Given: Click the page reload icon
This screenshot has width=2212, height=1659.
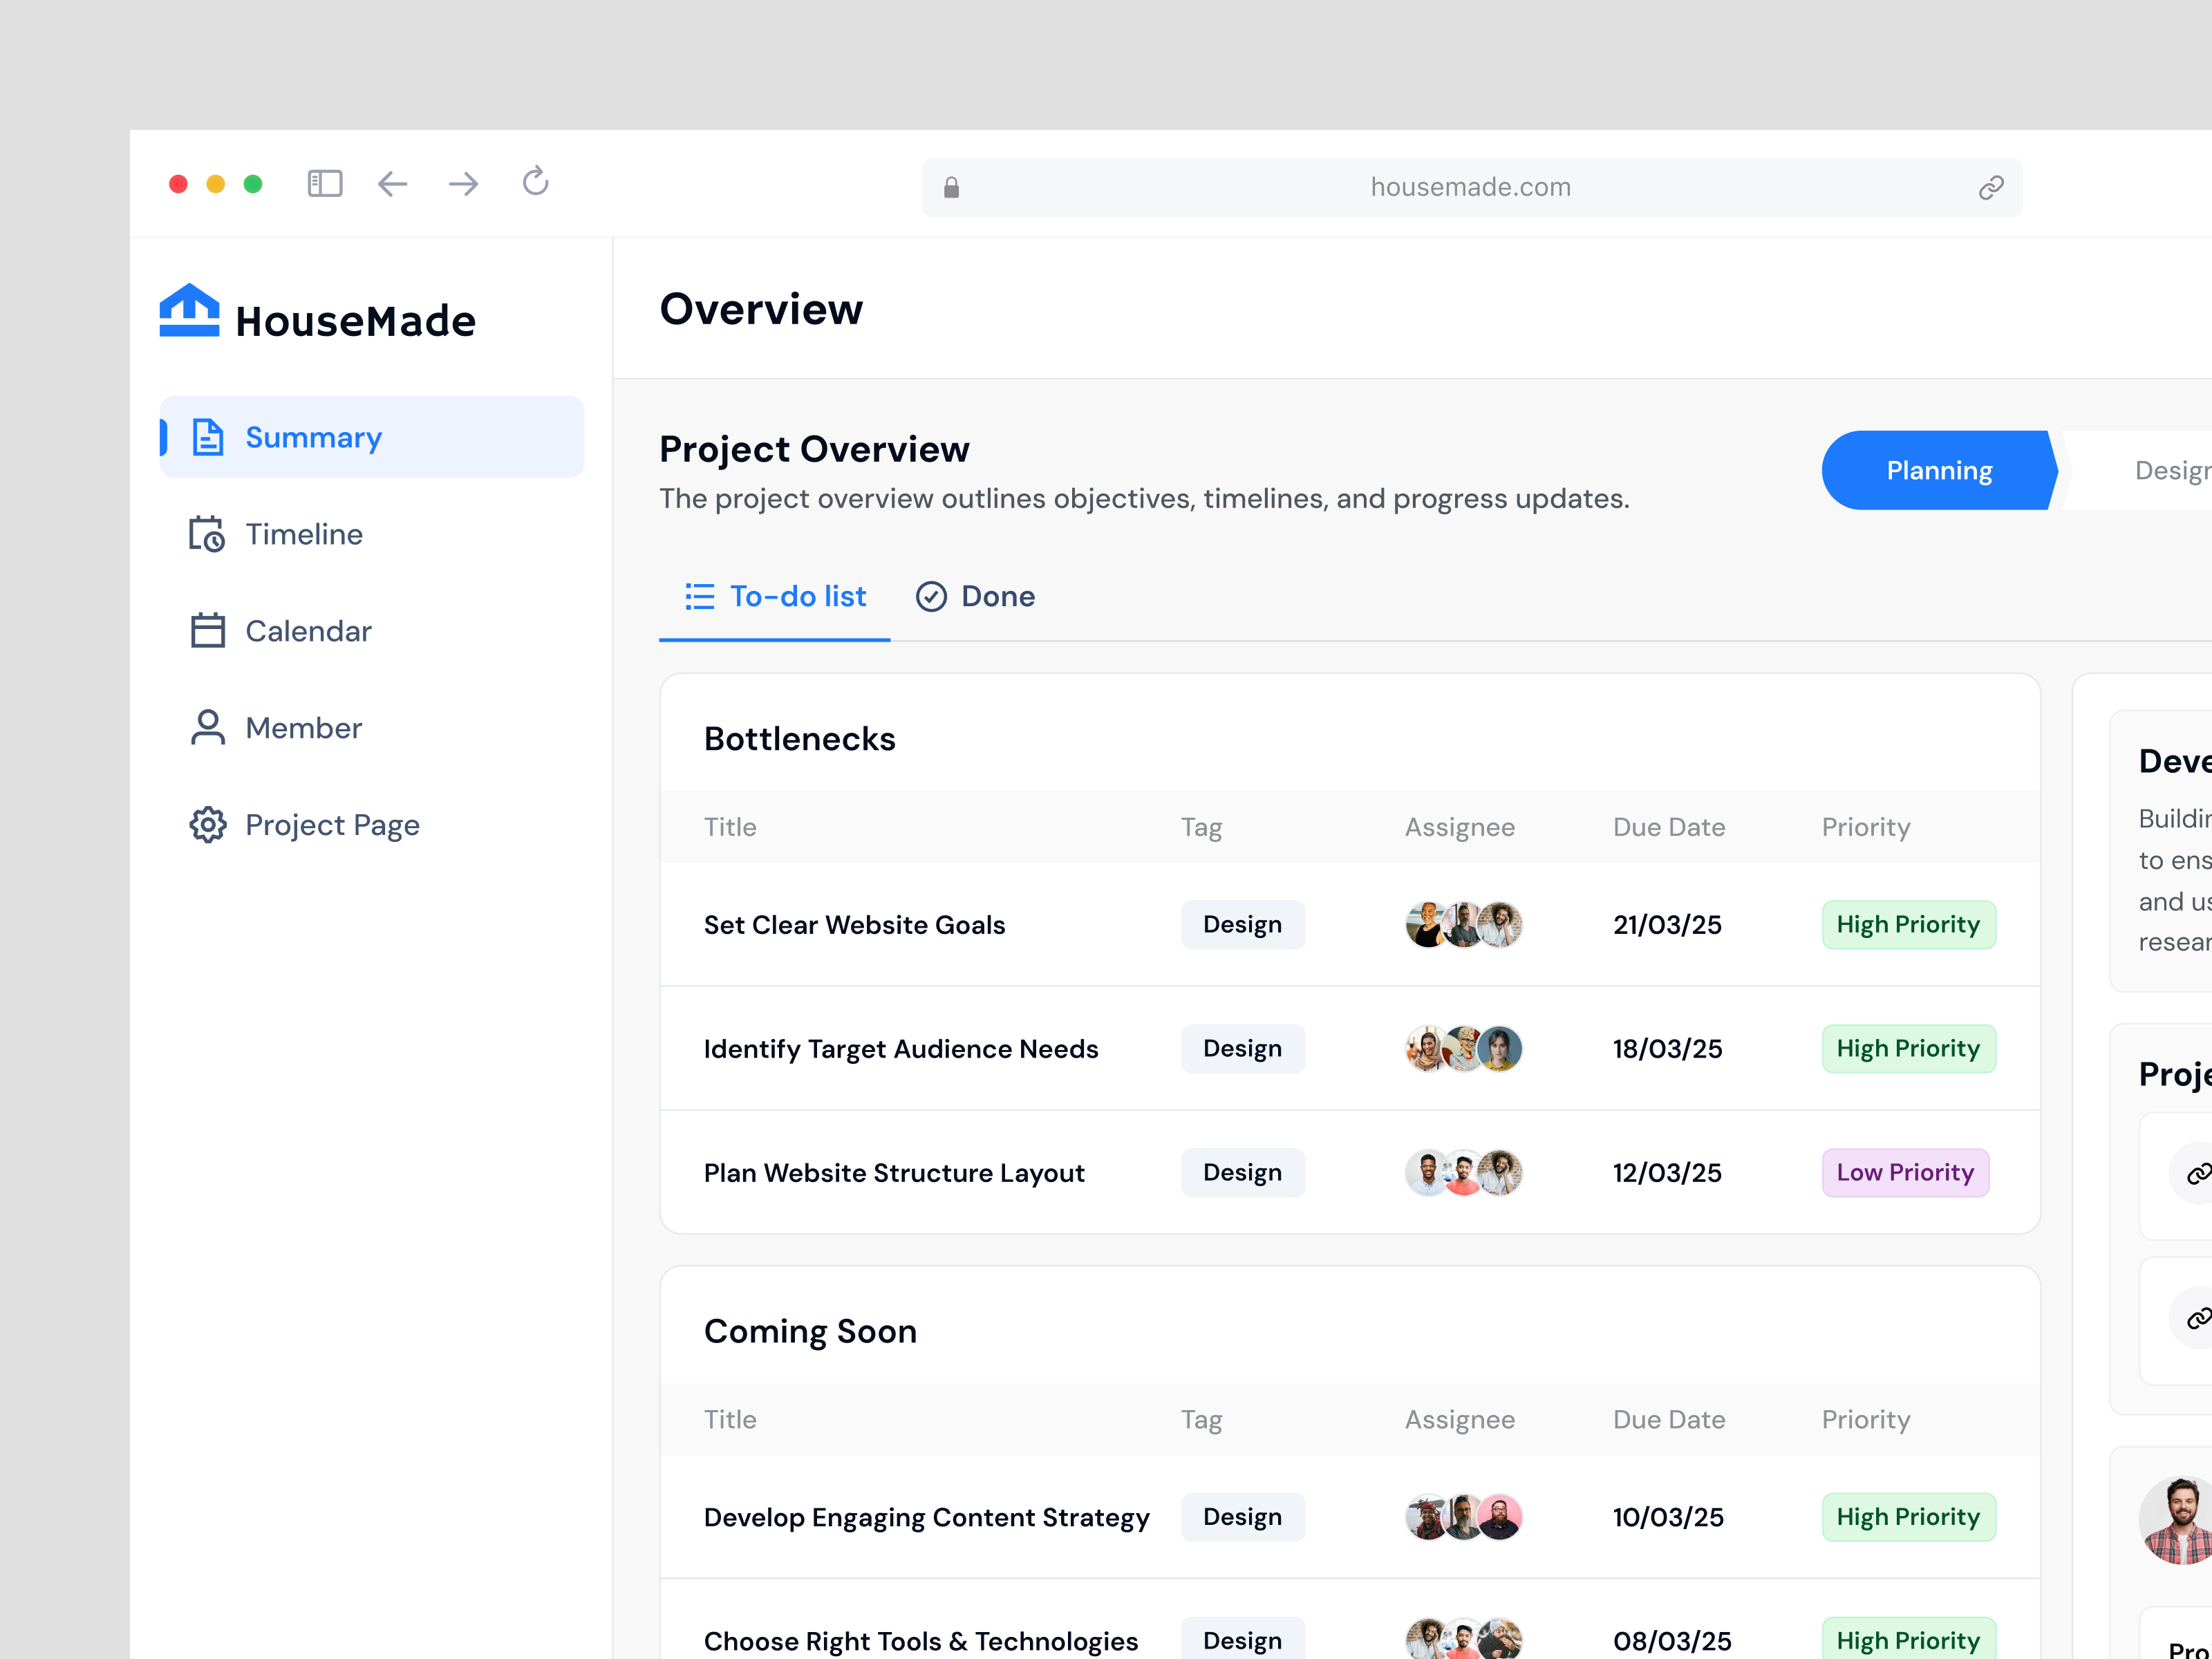Looking at the screenshot, I should (536, 182).
